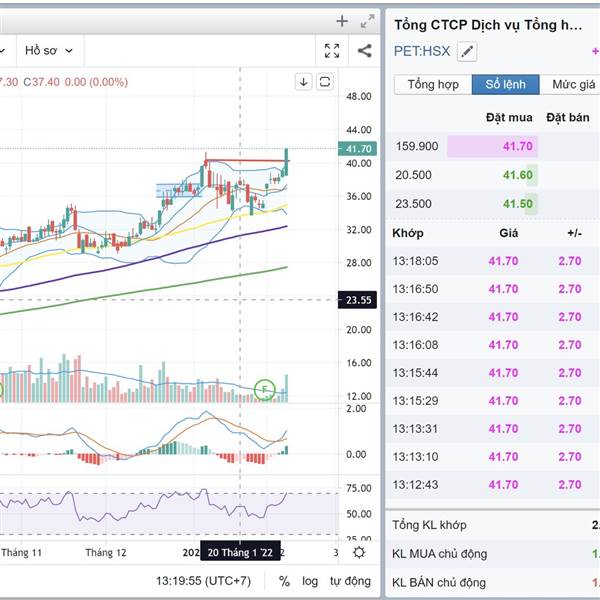Viewport: 600px width, 600px height.
Task: Expand the dropdown chevron left of Hồ sơ
Action: pos(4,50)
